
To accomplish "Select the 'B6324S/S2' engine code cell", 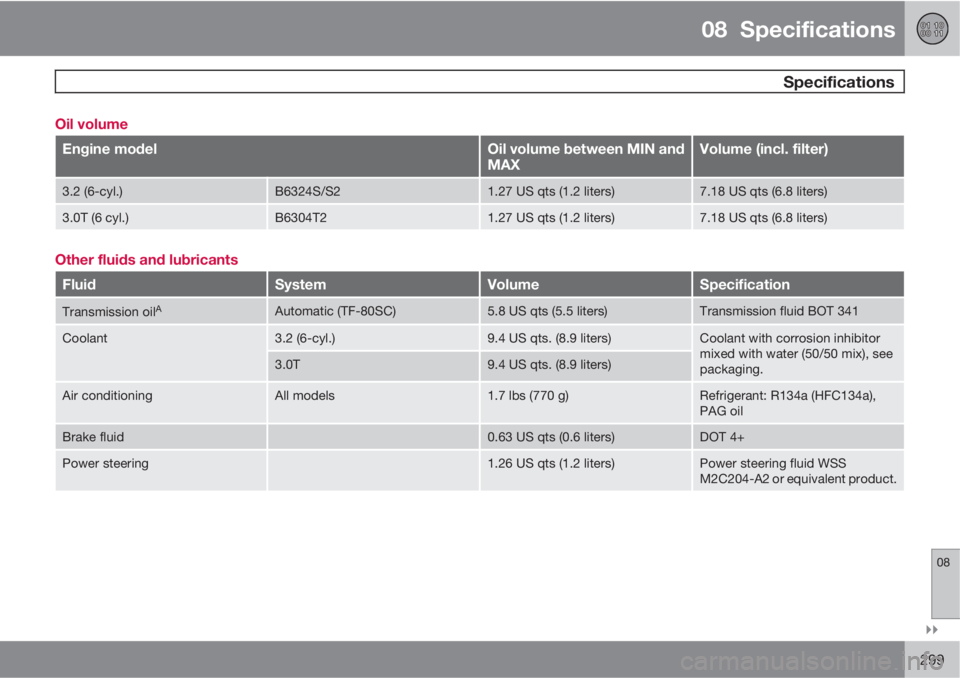I will pyautogui.click(x=373, y=191).
